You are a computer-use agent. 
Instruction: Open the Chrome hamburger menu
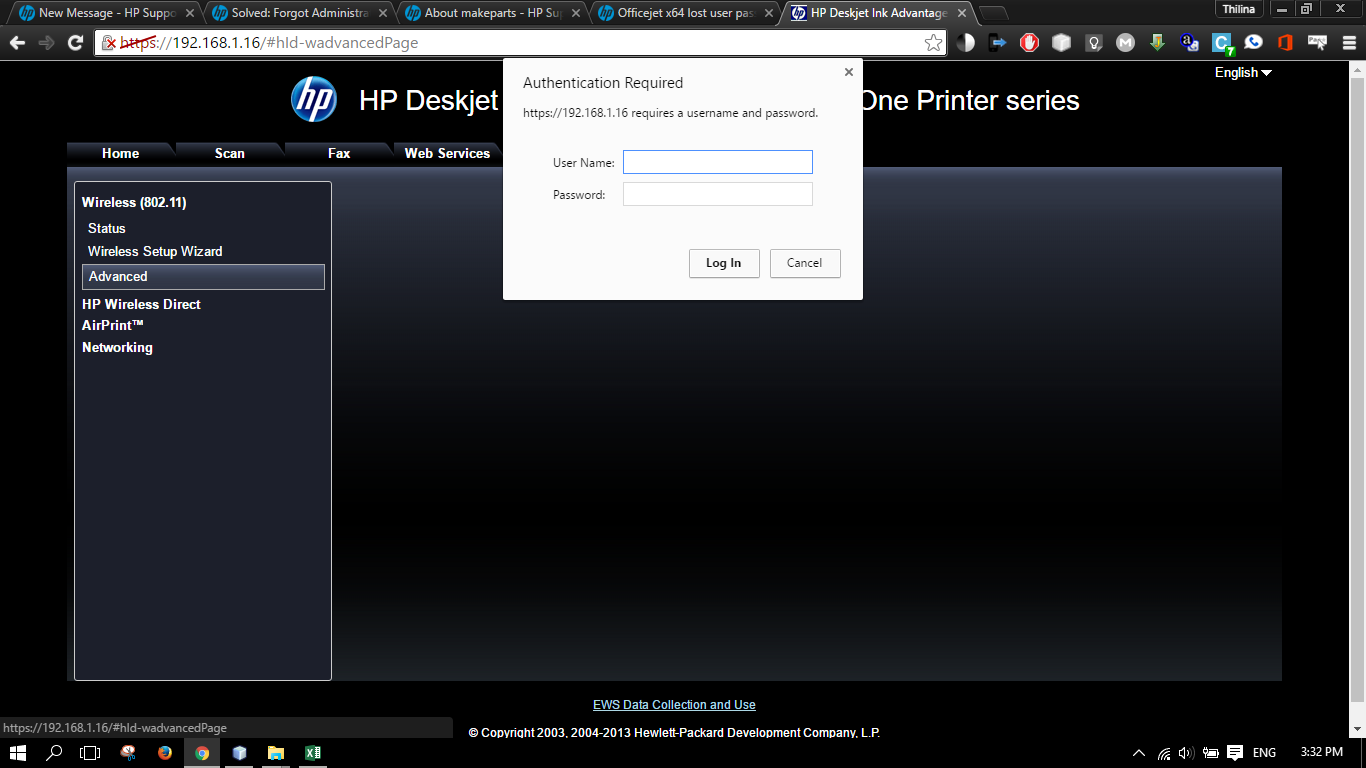click(x=1346, y=43)
